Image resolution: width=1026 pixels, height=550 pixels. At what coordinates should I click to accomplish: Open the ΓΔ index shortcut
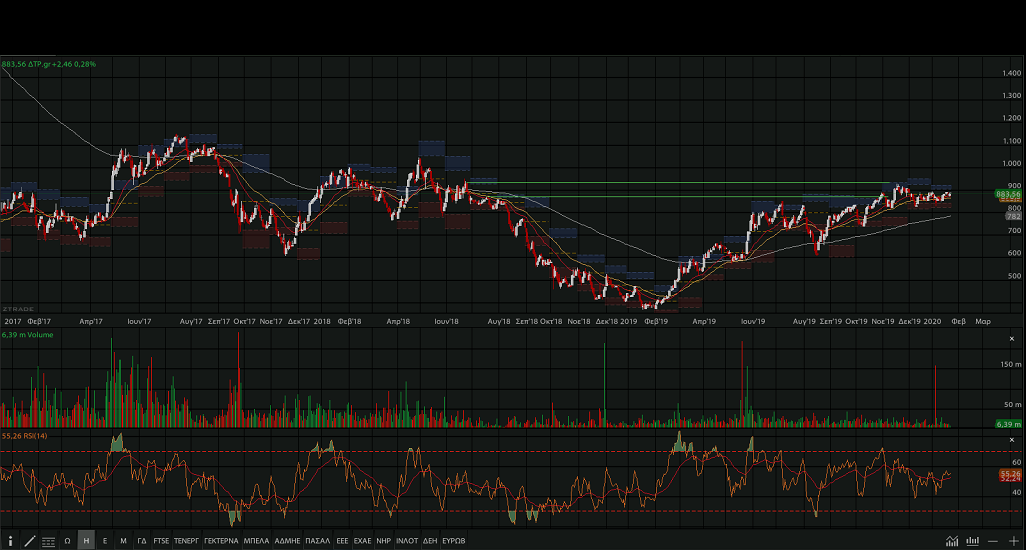[x=142, y=541]
